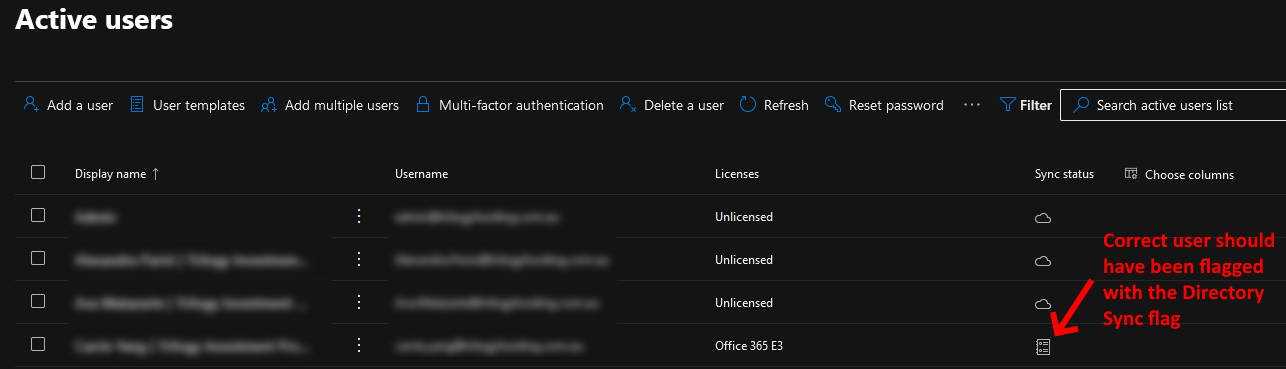Select the Office 365 E3 user checkbox
The width and height of the screenshot is (1286, 369).
point(38,344)
